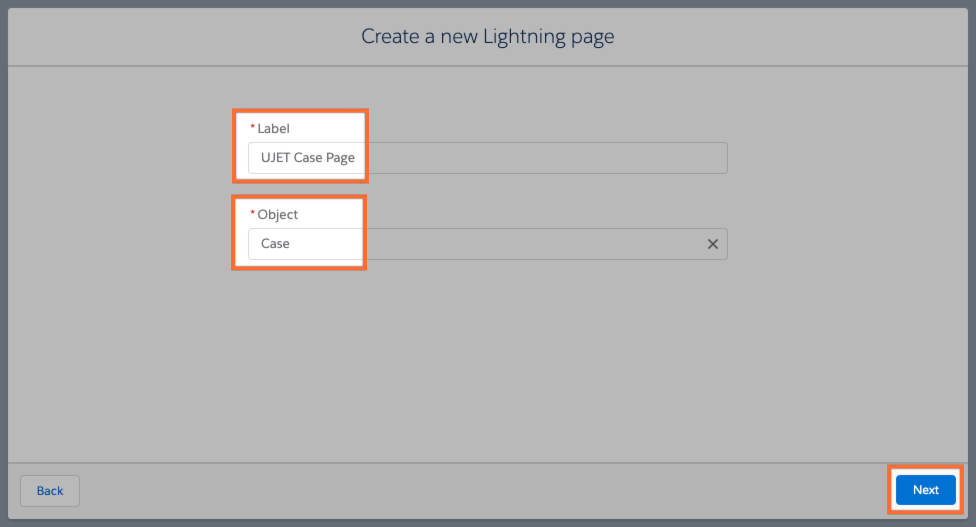
Task: Click the required asterisk beside Object
Action: click(x=252, y=215)
